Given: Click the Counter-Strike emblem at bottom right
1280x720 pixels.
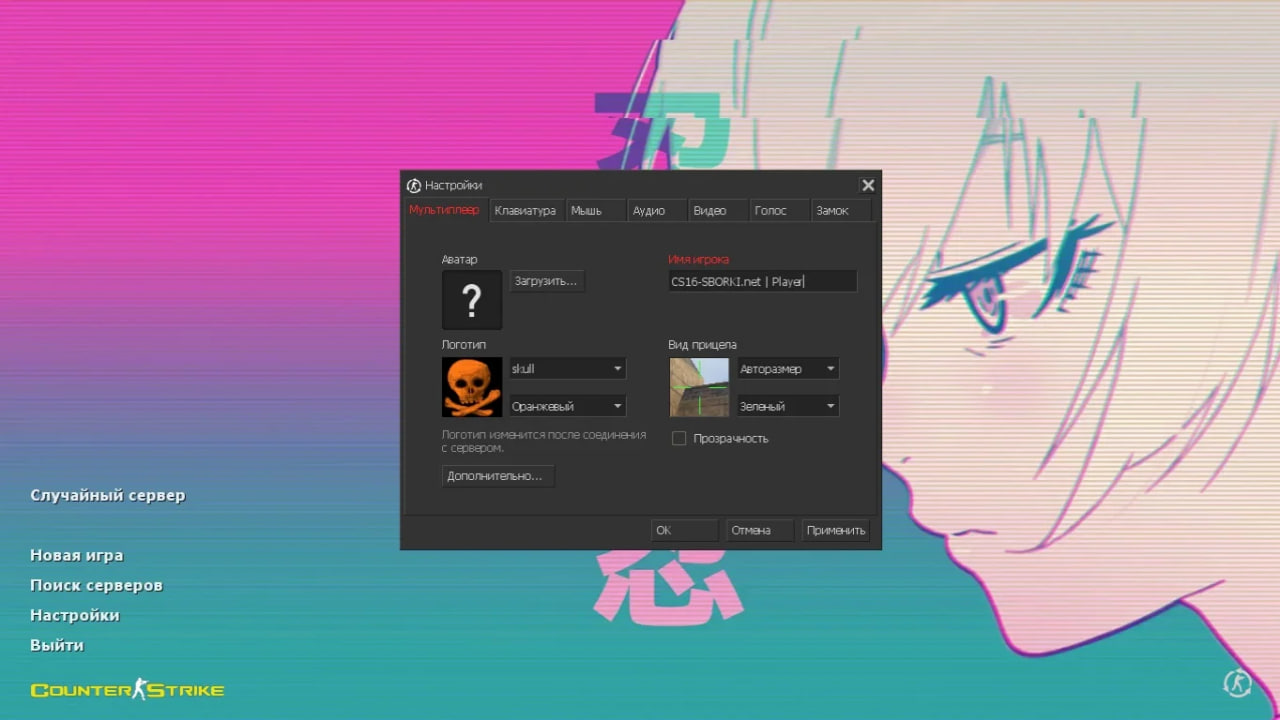Looking at the screenshot, I should click(x=1237, y=683).
